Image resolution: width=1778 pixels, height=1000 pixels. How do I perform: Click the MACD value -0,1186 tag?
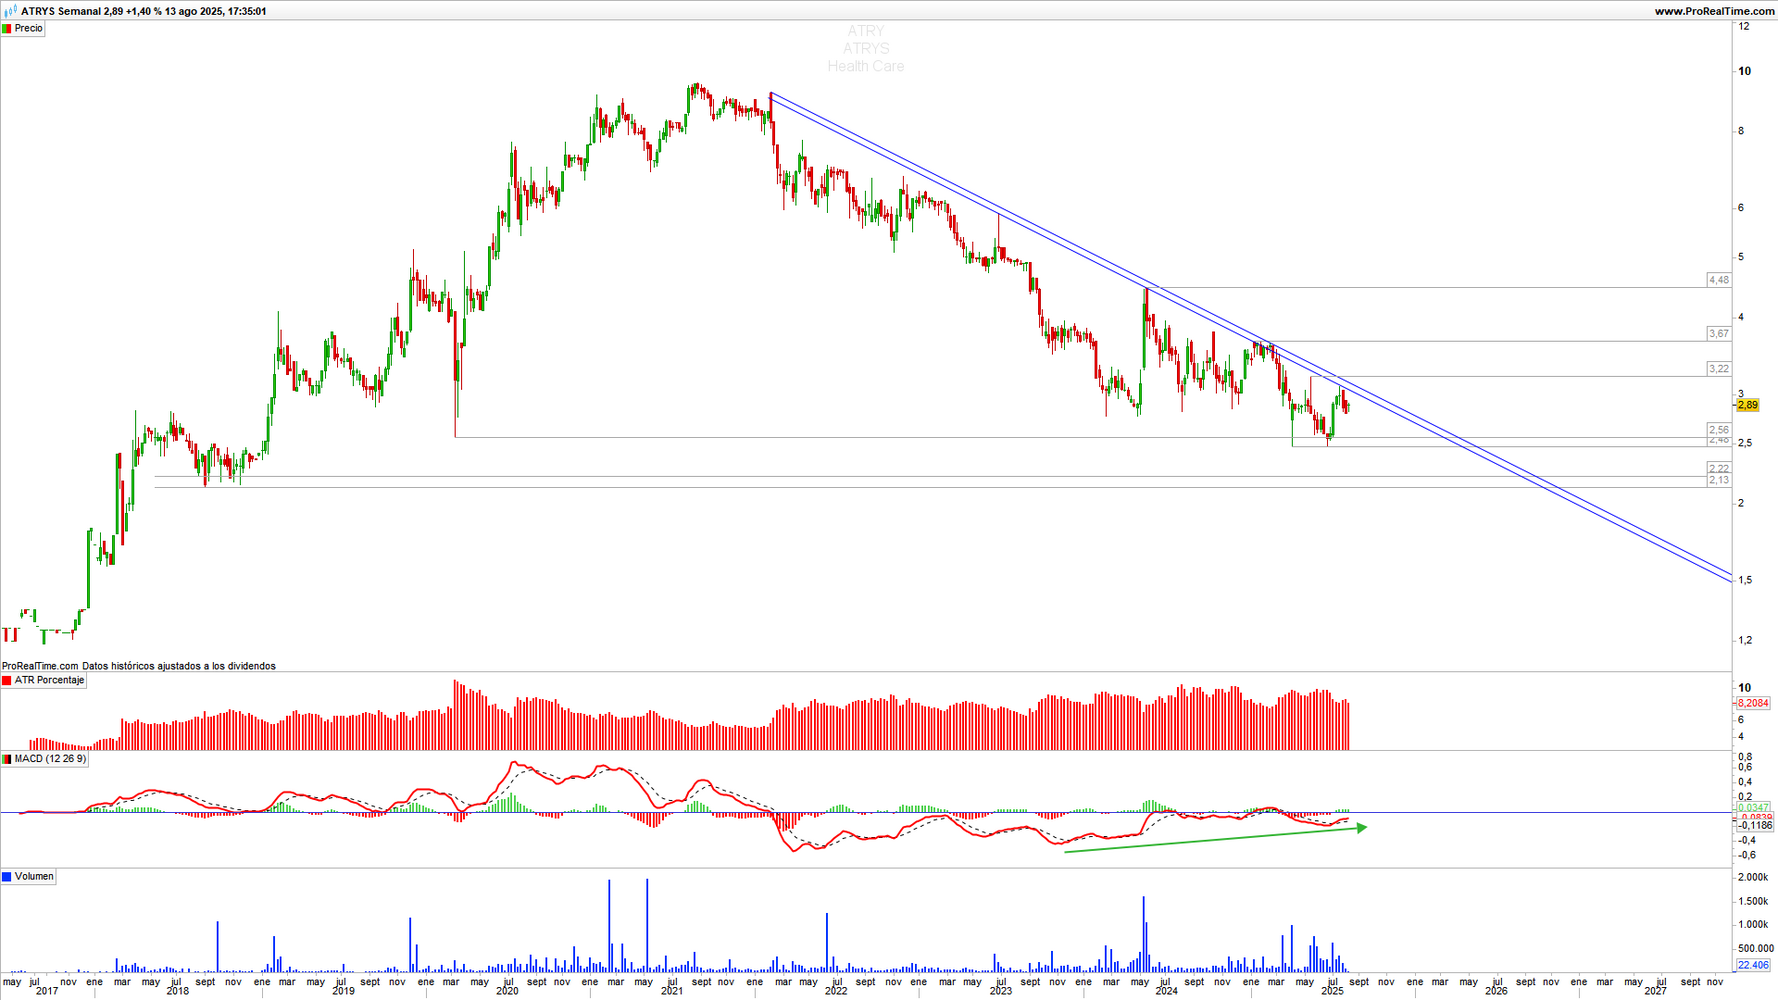(x=1755, y=826)
